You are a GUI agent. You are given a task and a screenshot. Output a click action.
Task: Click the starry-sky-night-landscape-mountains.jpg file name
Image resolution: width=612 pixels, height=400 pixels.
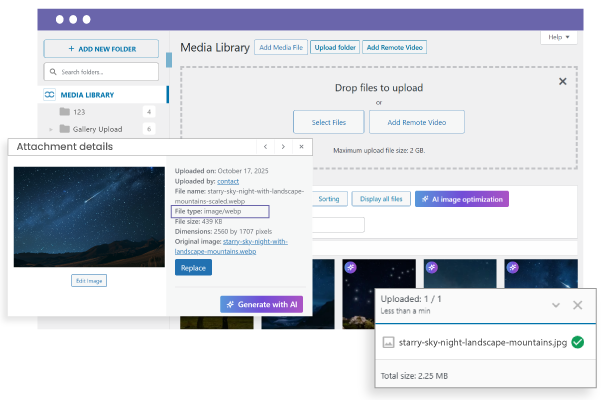[483, 343]
